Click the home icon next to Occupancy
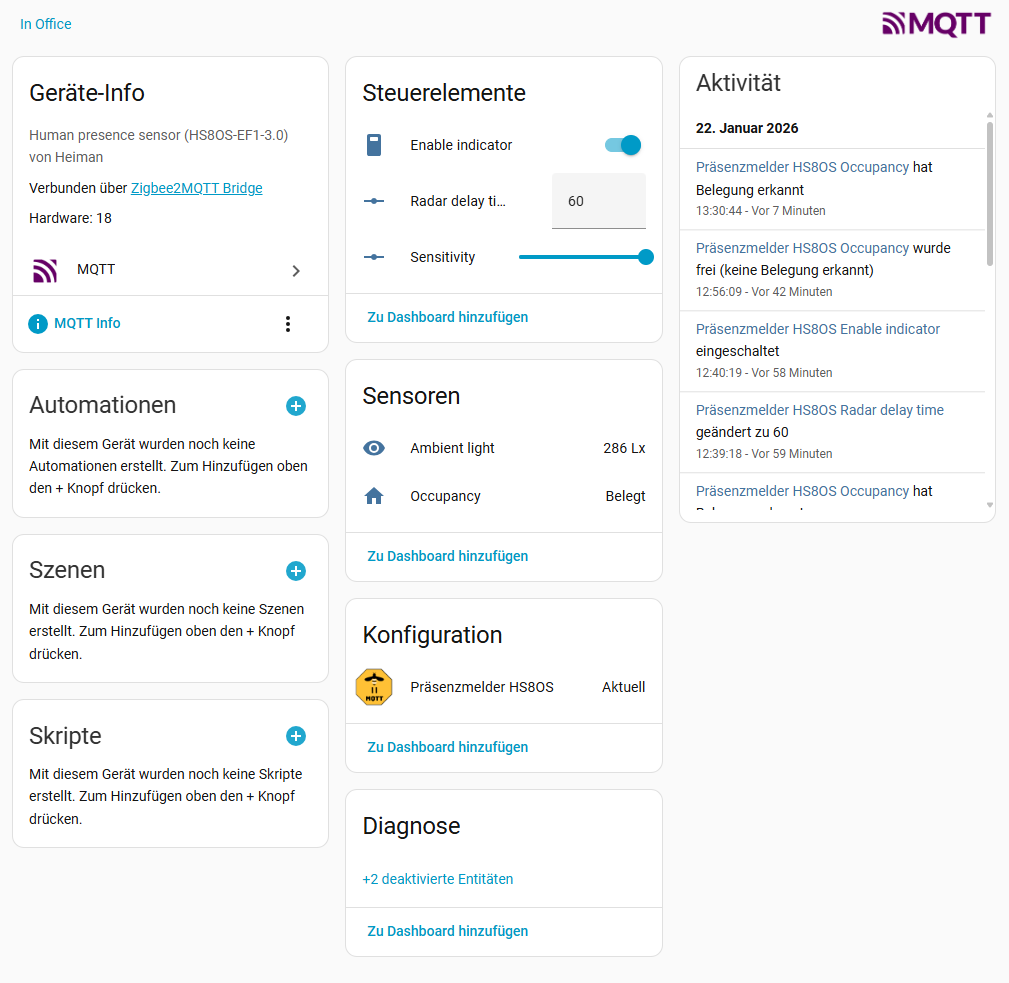 coord(374,496)
